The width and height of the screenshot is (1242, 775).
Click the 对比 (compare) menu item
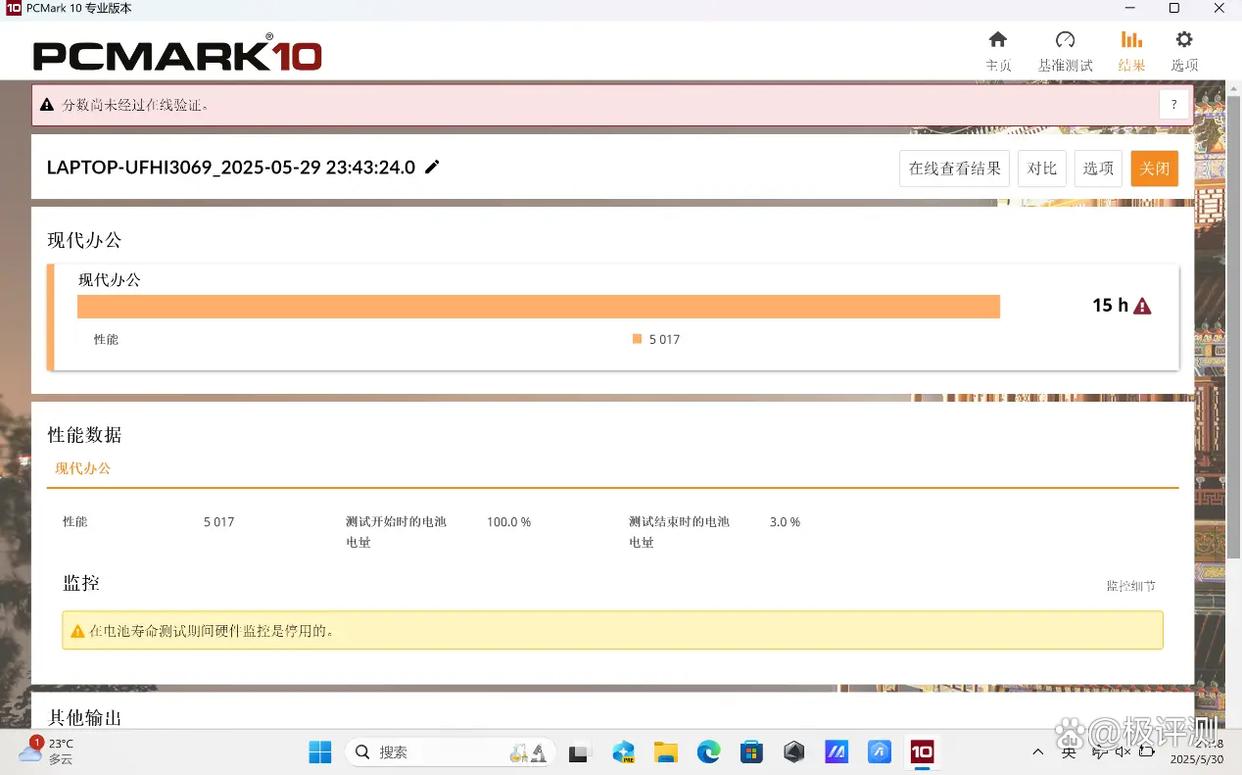pyautogui.click(x=1042, y=168)
